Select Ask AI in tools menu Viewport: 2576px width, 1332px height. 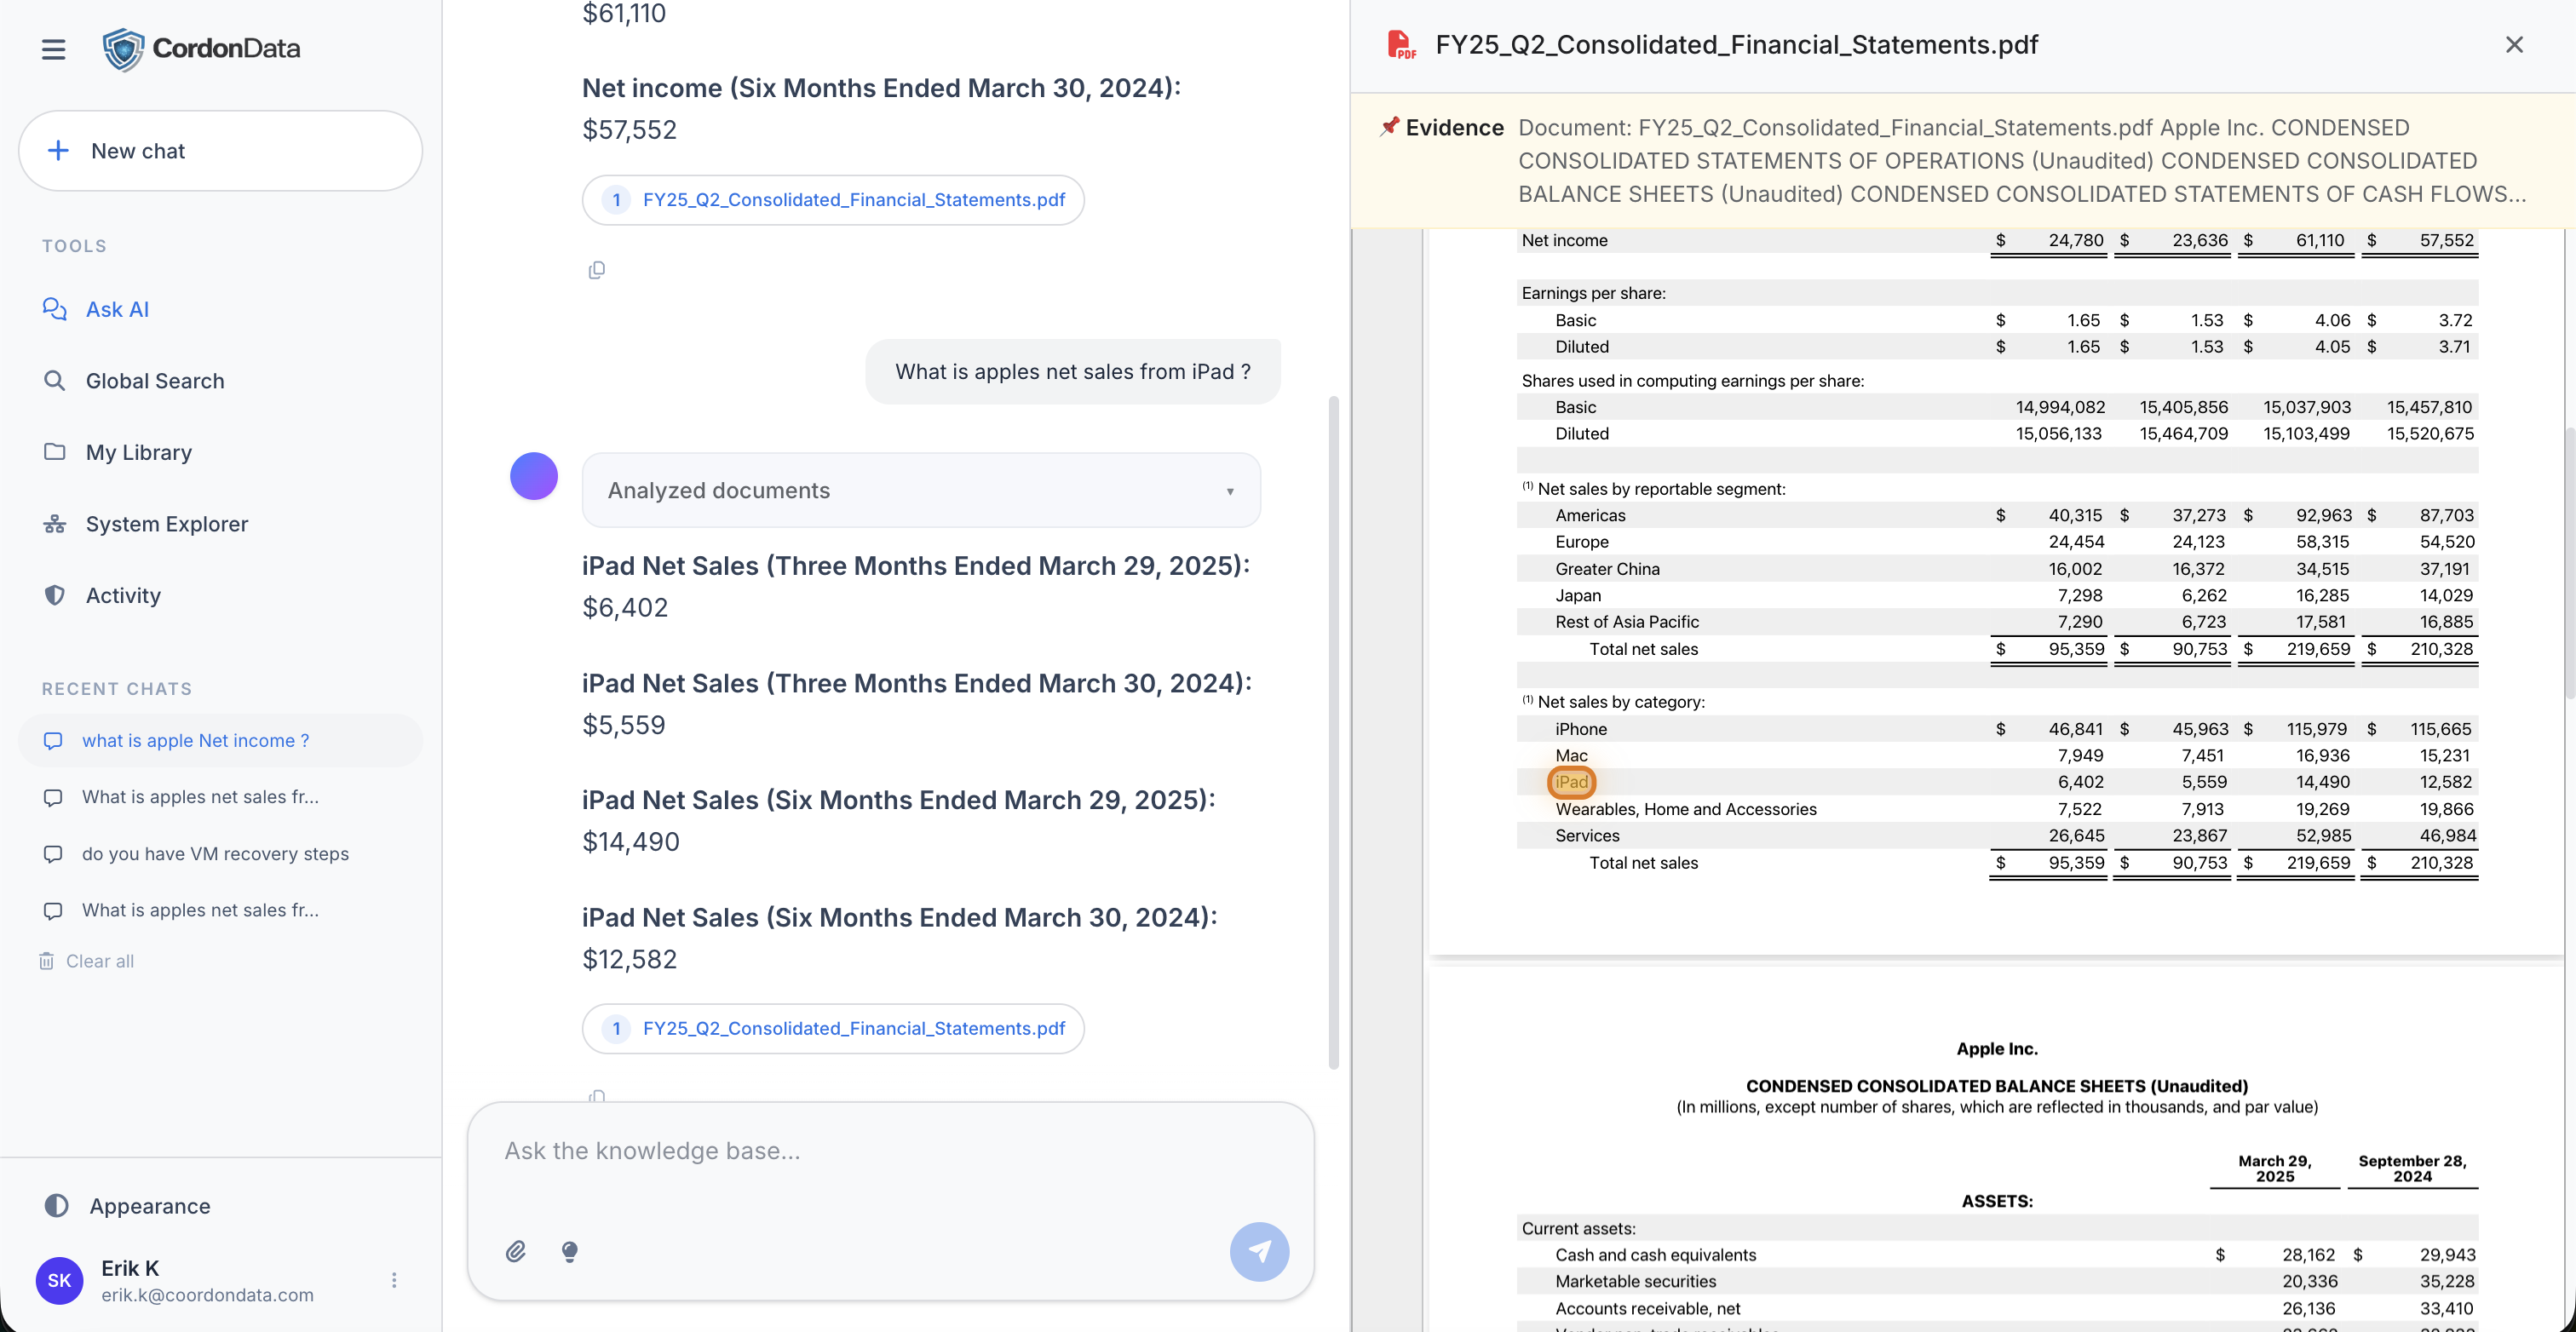pyautogui.click(x=117, y=309)
